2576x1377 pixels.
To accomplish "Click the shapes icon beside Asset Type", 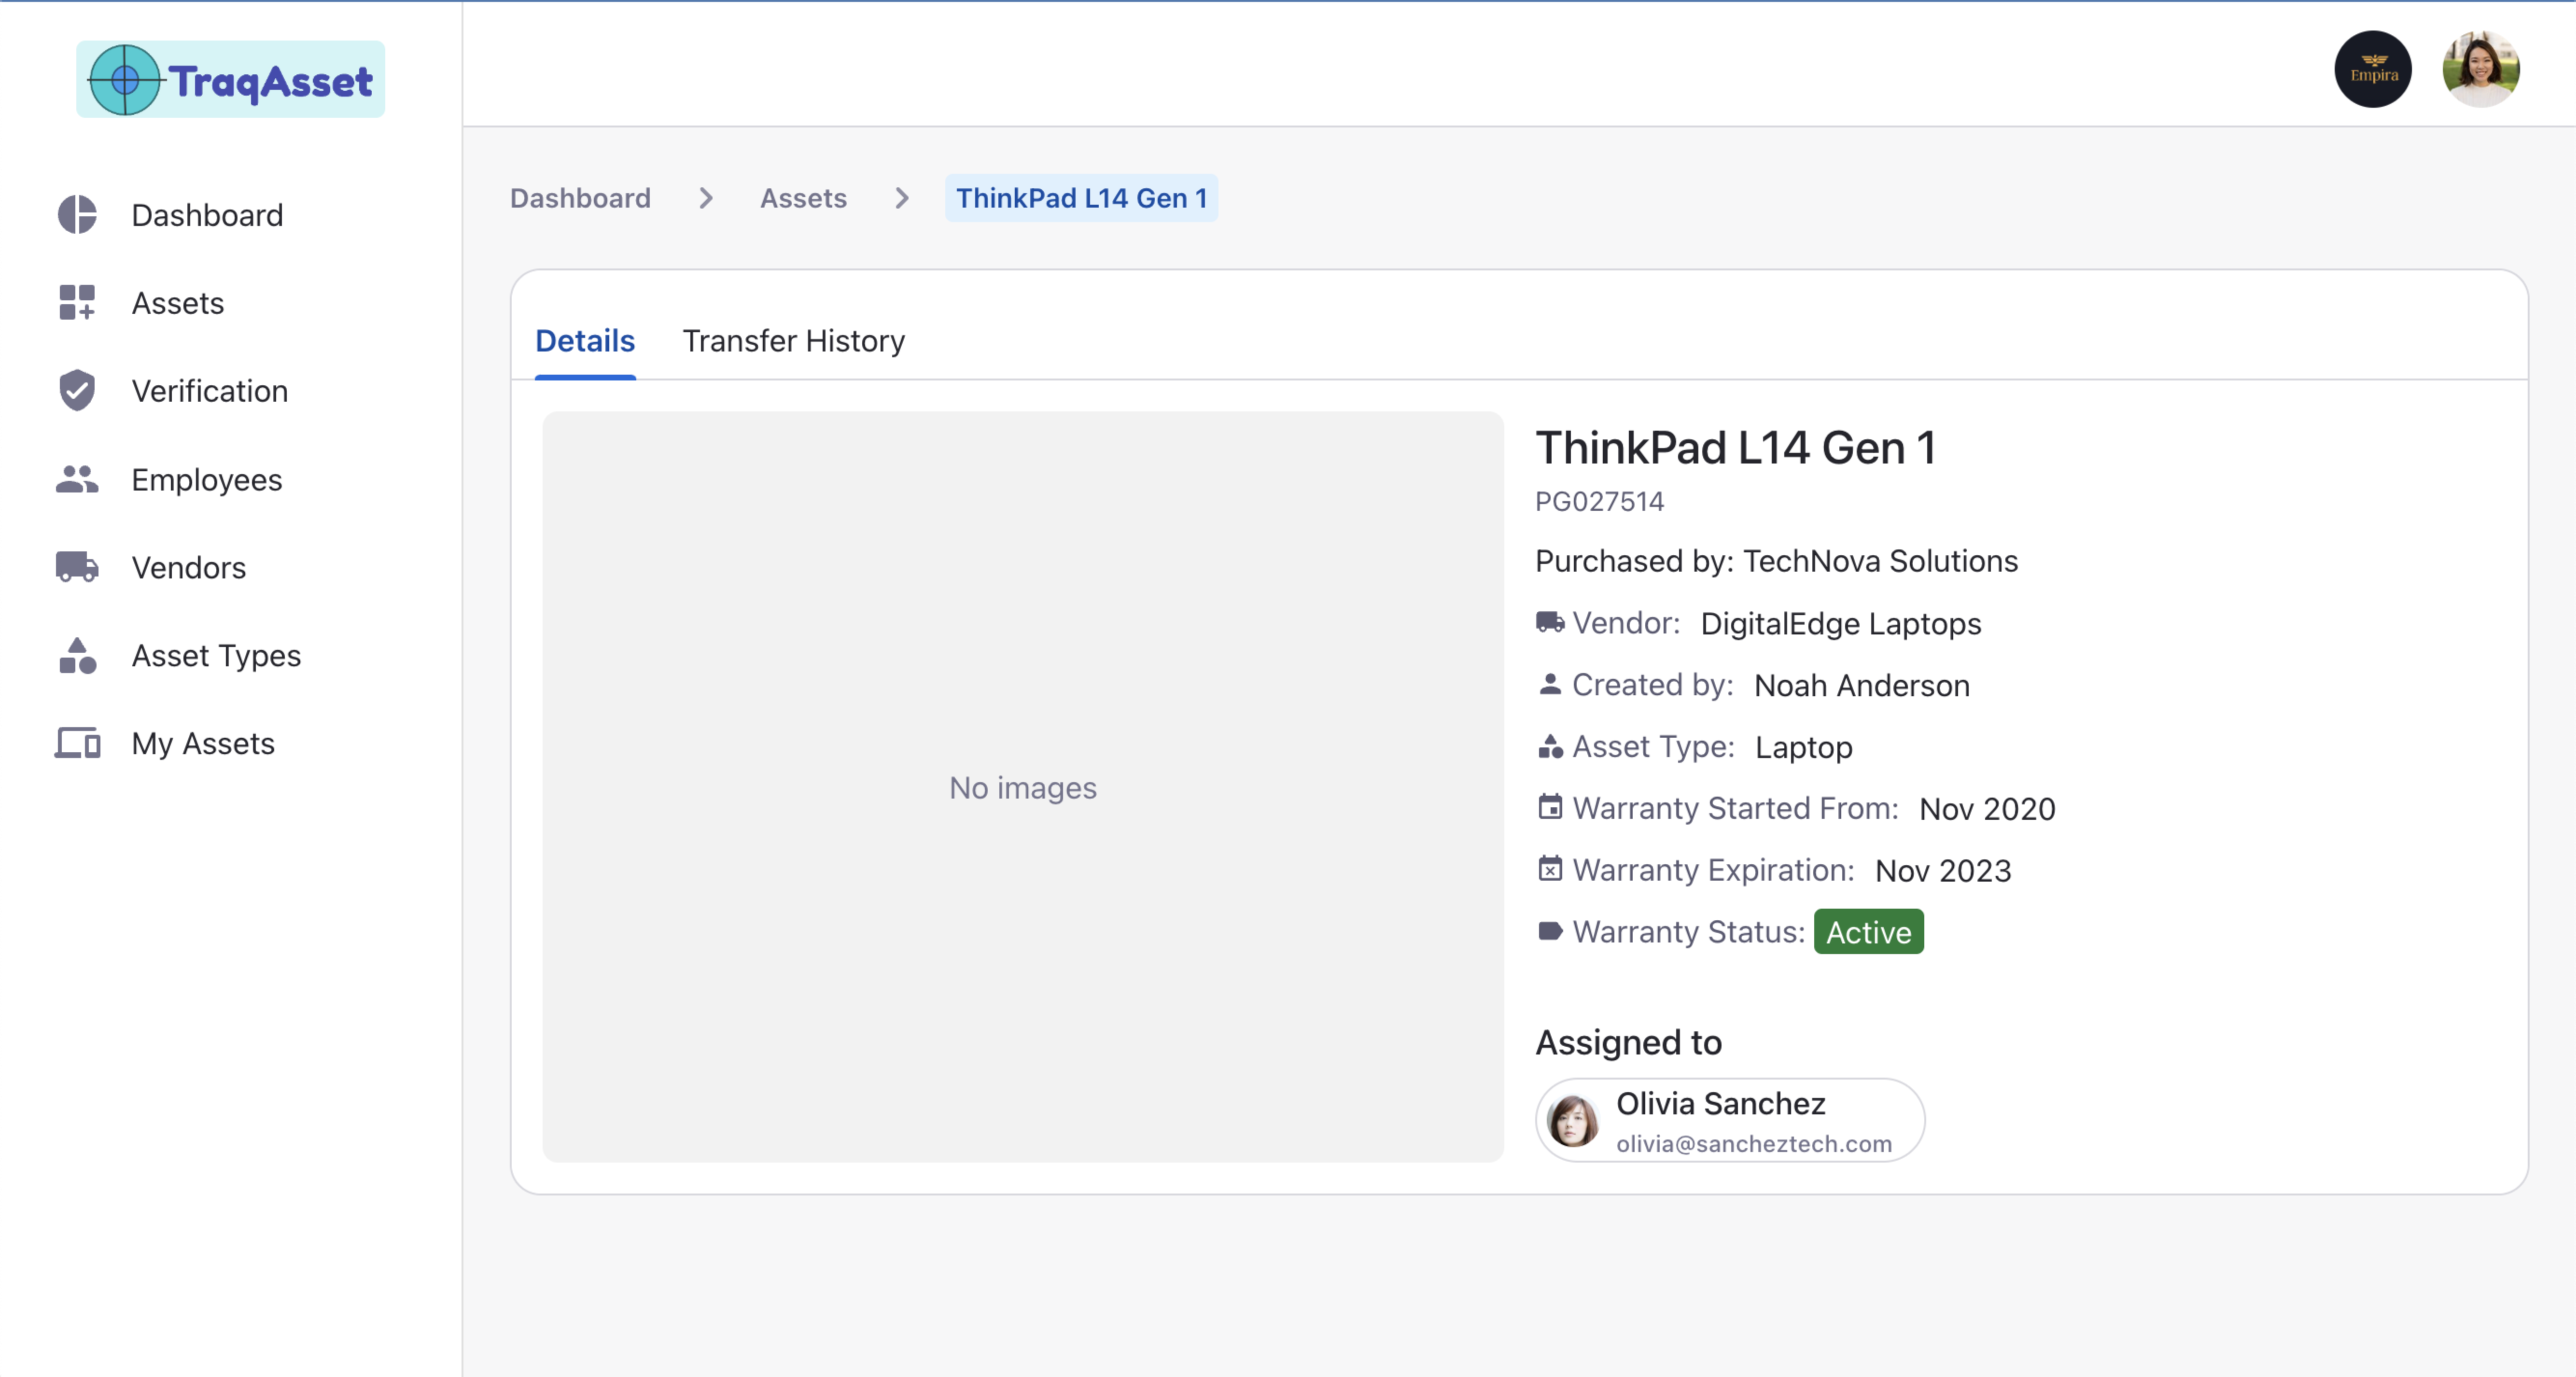I will (x=1550, y=746).
